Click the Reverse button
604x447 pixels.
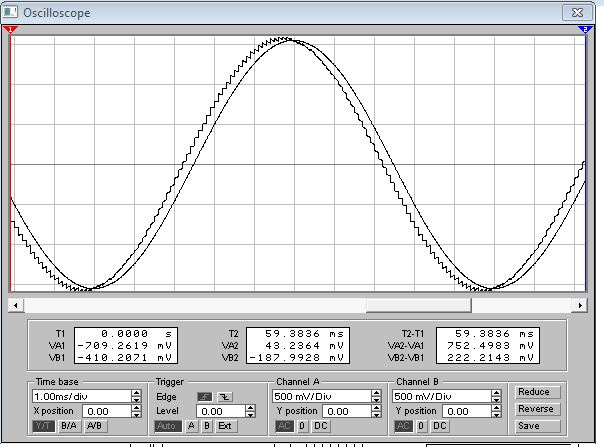click(x=538, y=409)
